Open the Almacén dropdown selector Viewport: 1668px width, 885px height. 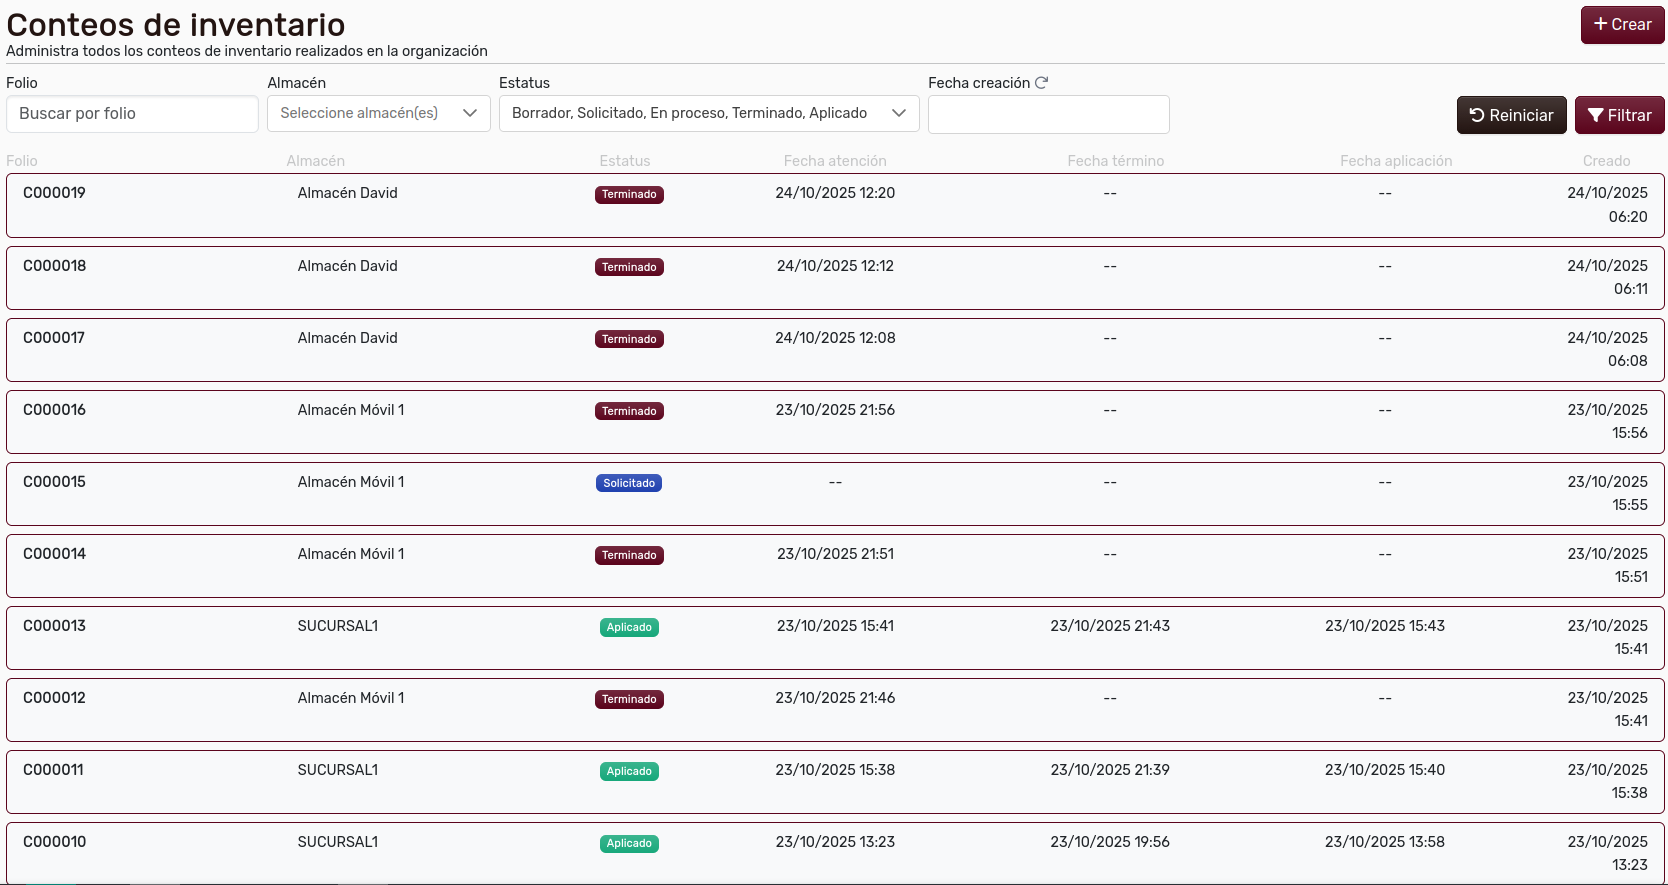[378, 114]
